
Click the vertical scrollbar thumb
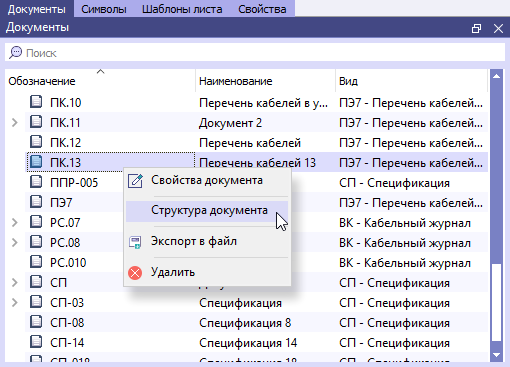[497, 302]
